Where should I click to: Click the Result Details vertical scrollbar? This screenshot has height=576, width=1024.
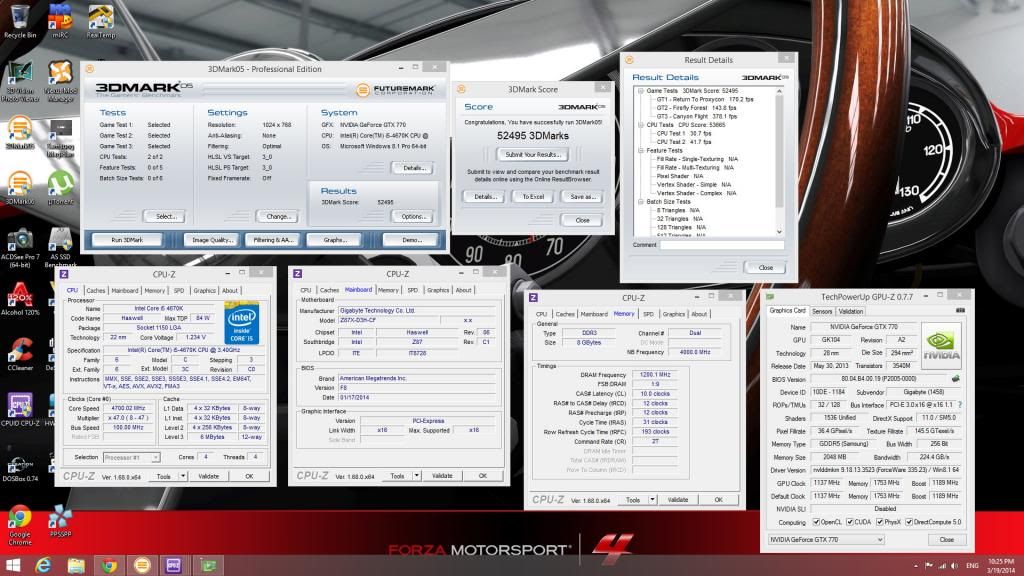779,161
